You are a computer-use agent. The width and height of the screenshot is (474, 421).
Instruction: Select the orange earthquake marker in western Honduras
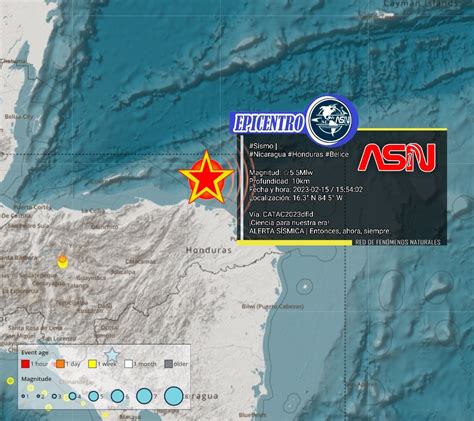[62, 259]
